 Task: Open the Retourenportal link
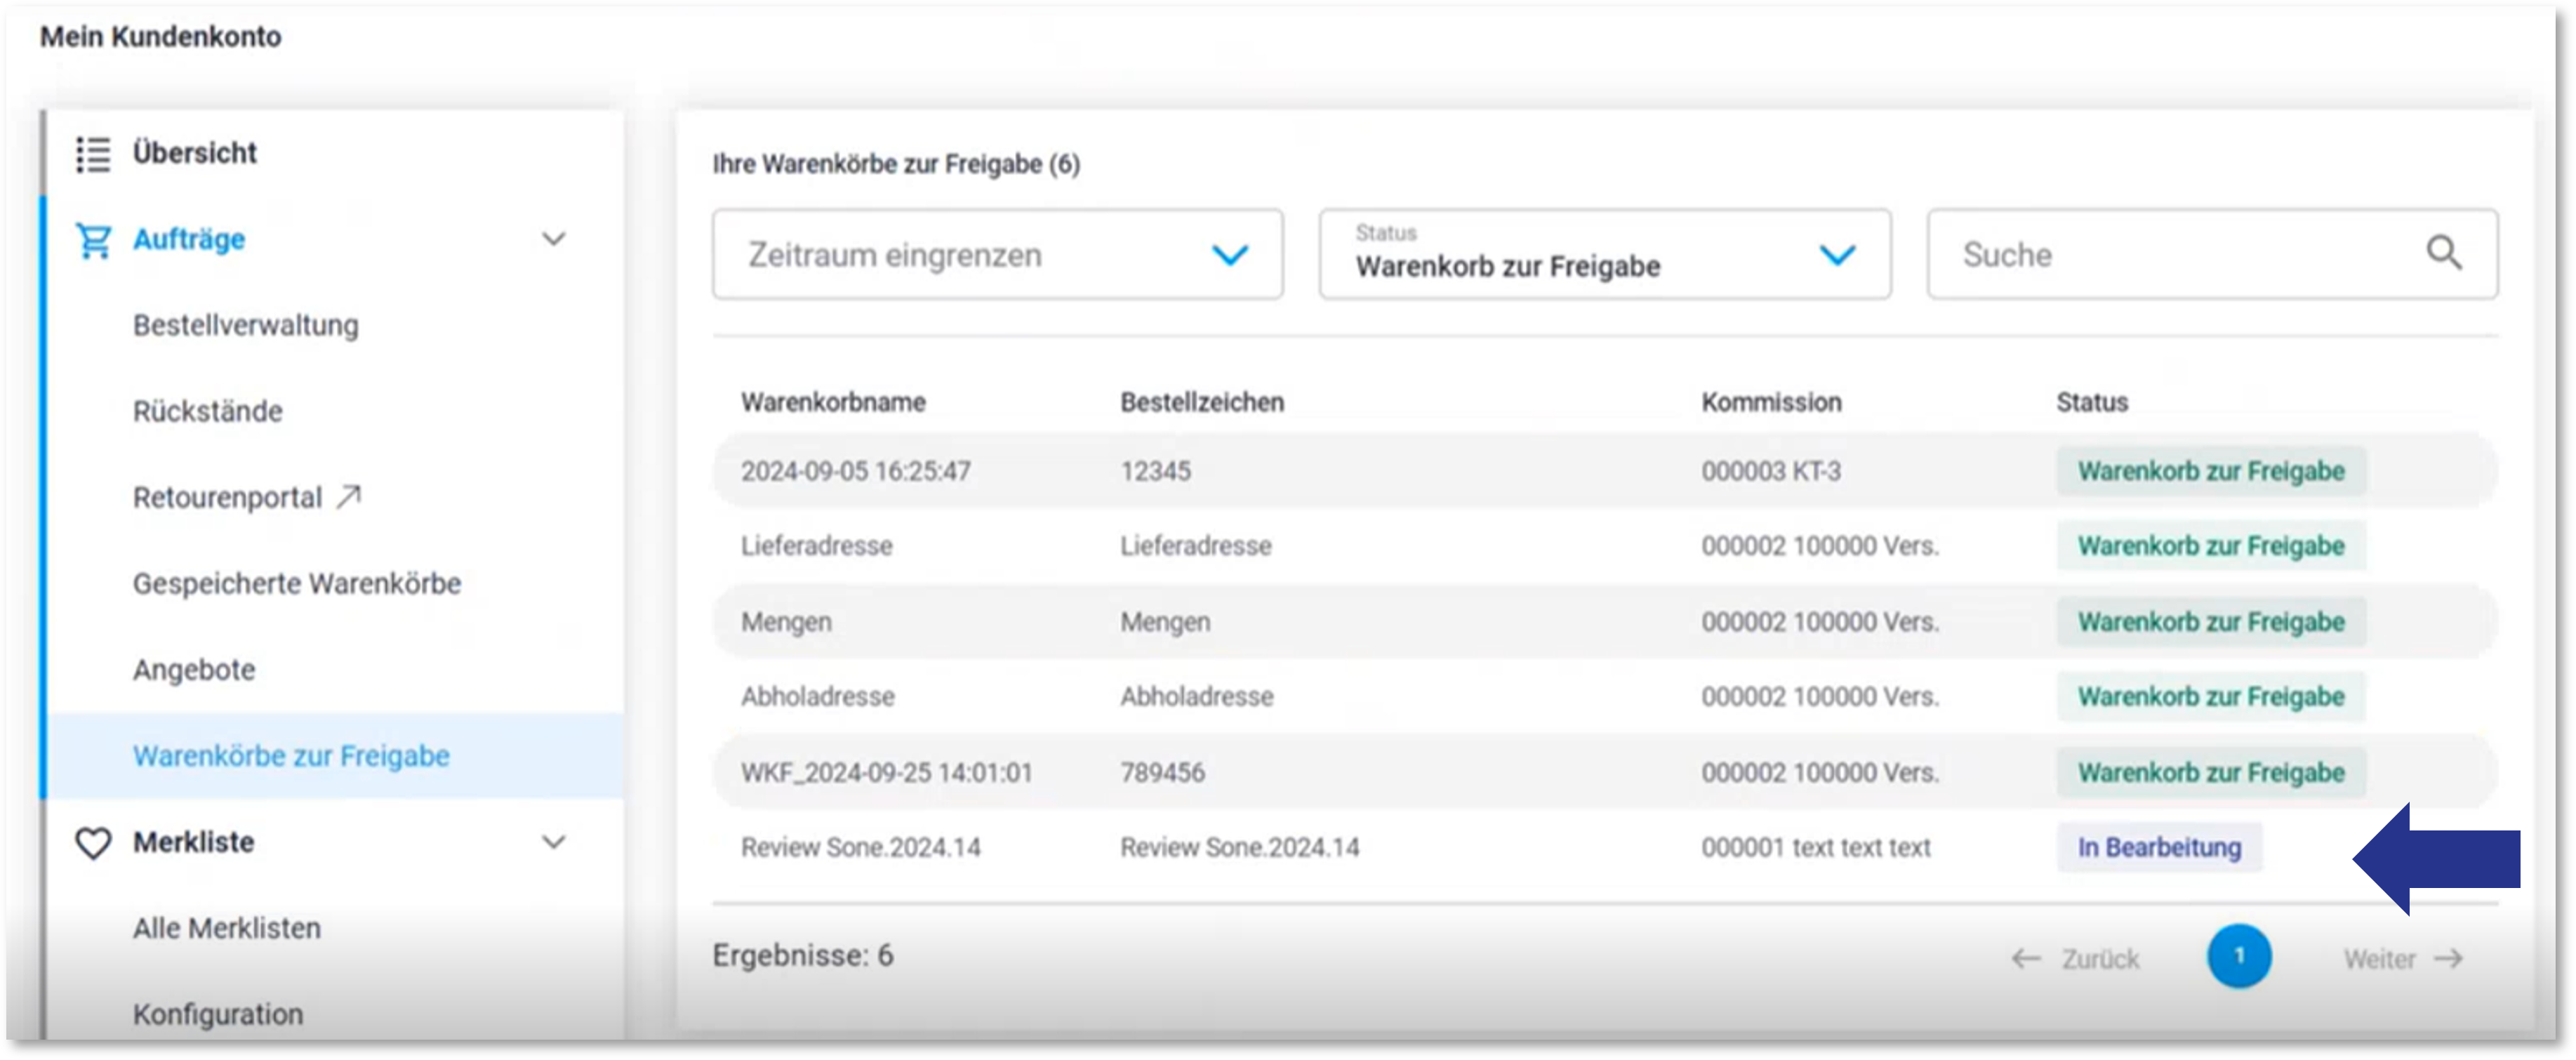[228, 498]
